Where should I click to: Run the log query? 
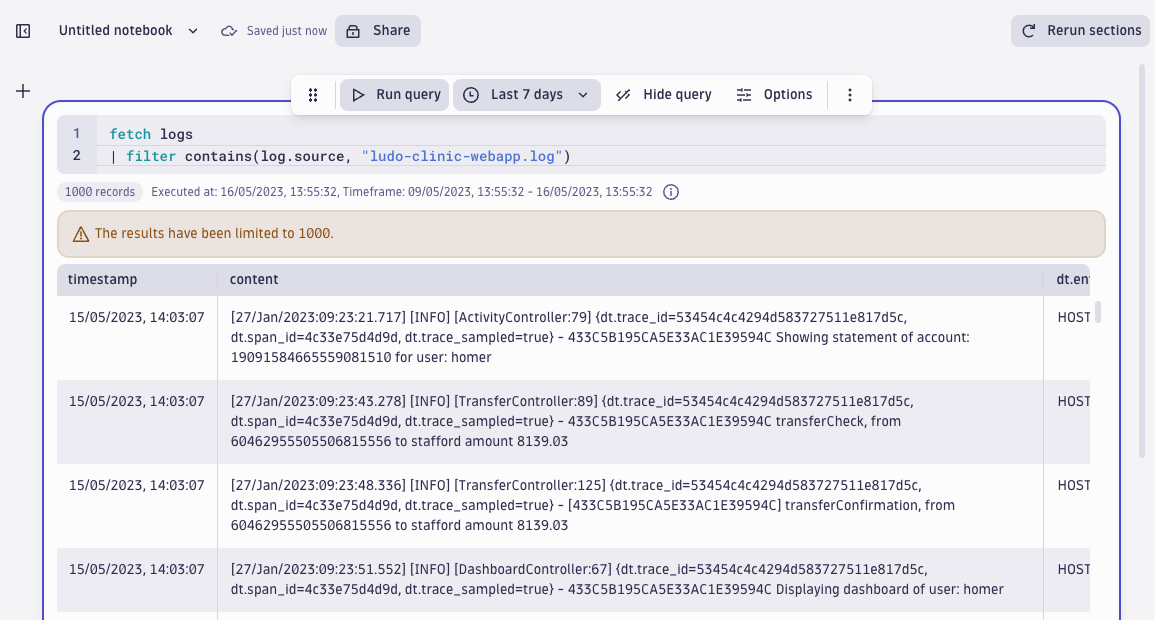tap(395, 94)
